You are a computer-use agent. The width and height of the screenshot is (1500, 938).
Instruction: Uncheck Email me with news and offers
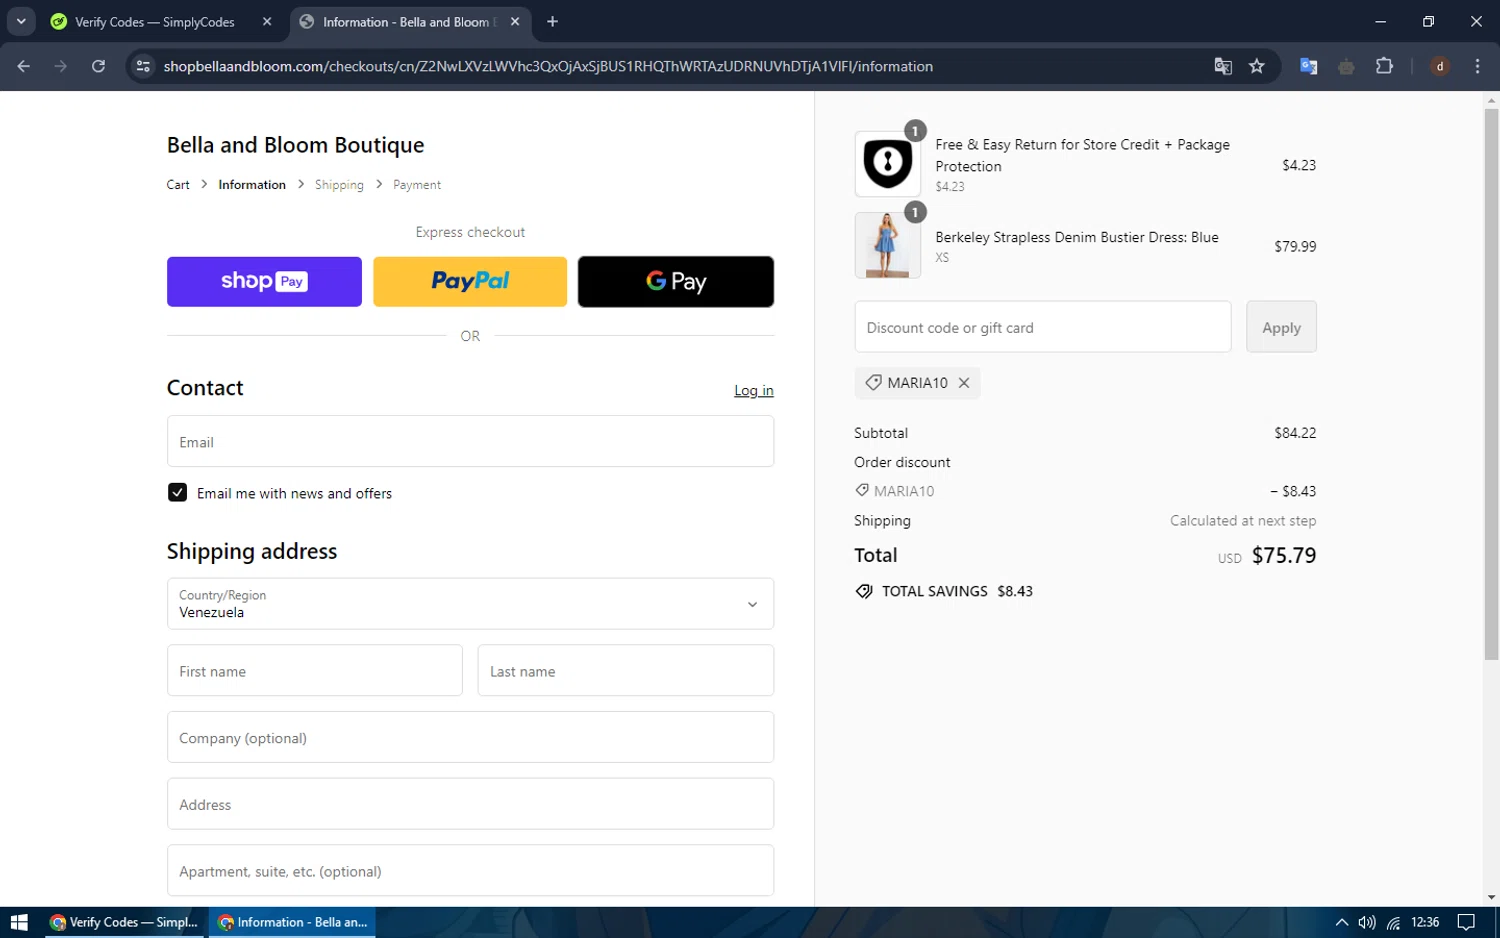point(177,493)
